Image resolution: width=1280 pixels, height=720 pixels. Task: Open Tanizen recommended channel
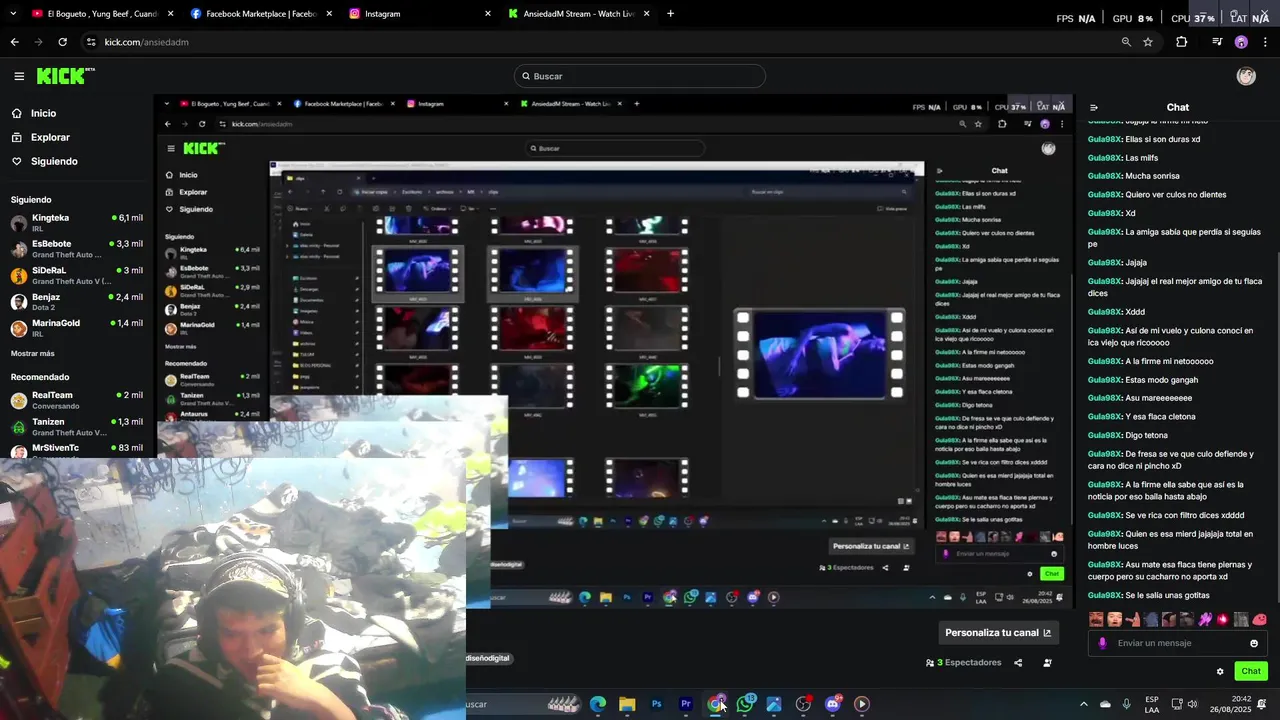[x=77, y=426]
